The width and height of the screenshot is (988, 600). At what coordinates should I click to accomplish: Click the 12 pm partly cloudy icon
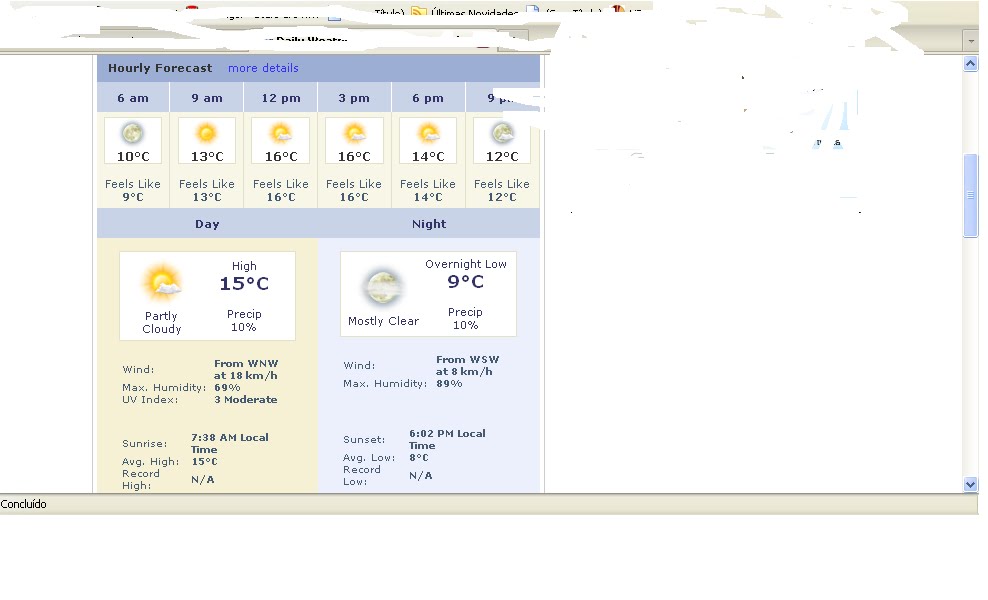[x=280, y=134]
